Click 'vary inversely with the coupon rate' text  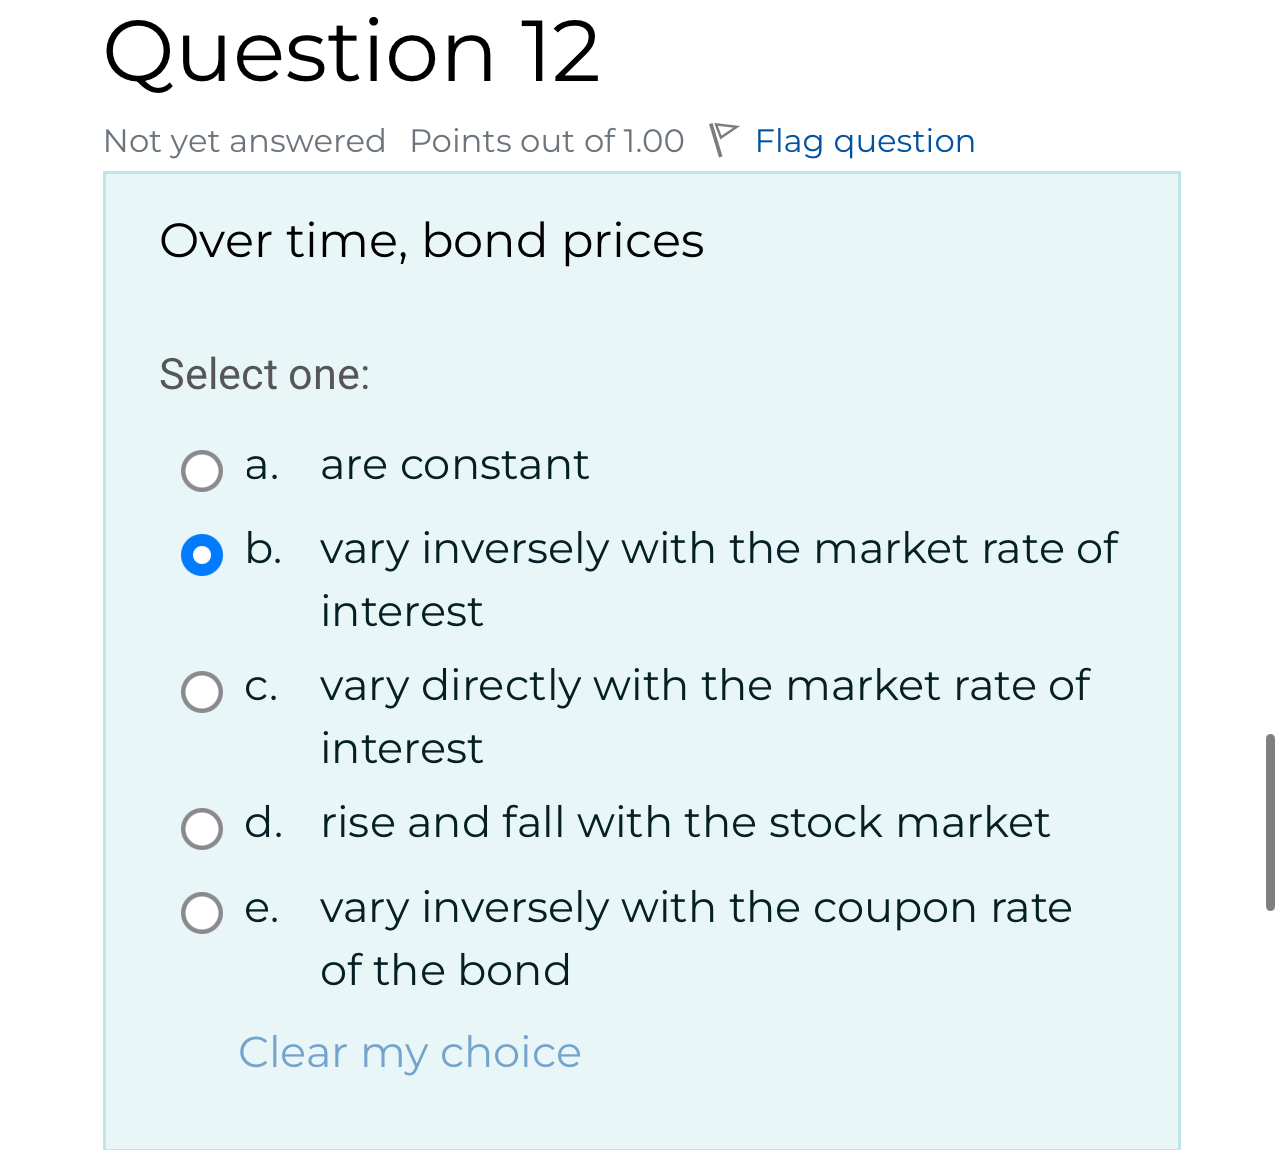(x=696, y=938)
